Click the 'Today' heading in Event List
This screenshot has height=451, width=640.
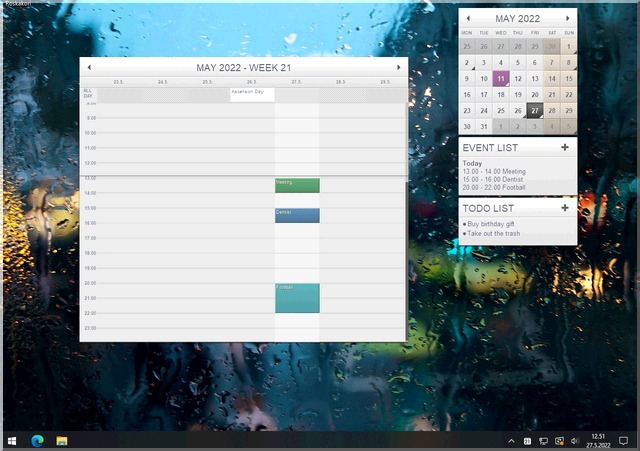(x=472, y=163)
